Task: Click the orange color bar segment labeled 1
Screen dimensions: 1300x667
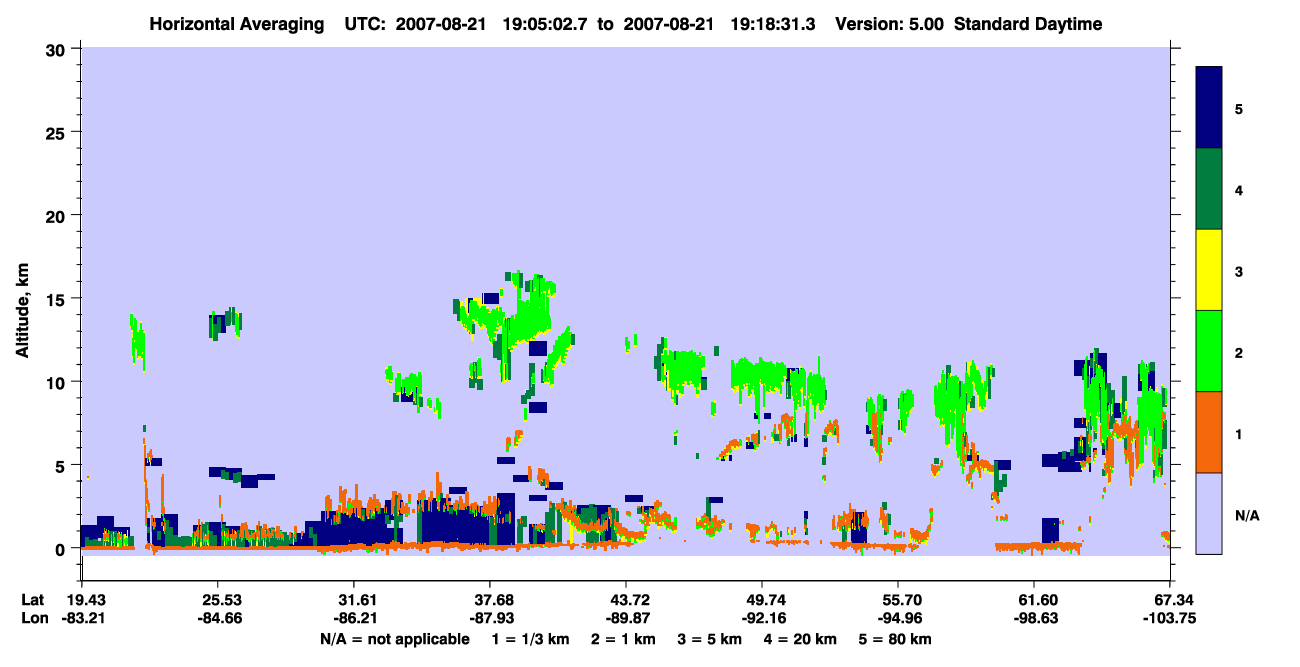Action: pos(1209,432)
